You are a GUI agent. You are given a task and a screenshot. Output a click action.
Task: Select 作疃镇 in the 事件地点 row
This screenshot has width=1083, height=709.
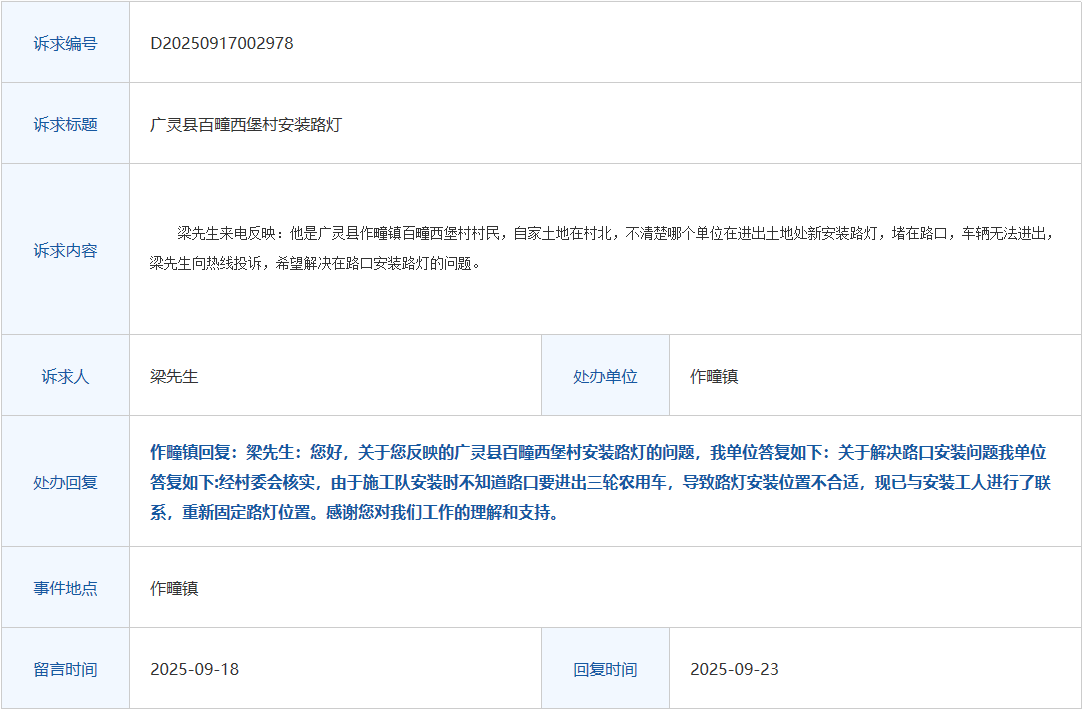(x=174, y=588)
